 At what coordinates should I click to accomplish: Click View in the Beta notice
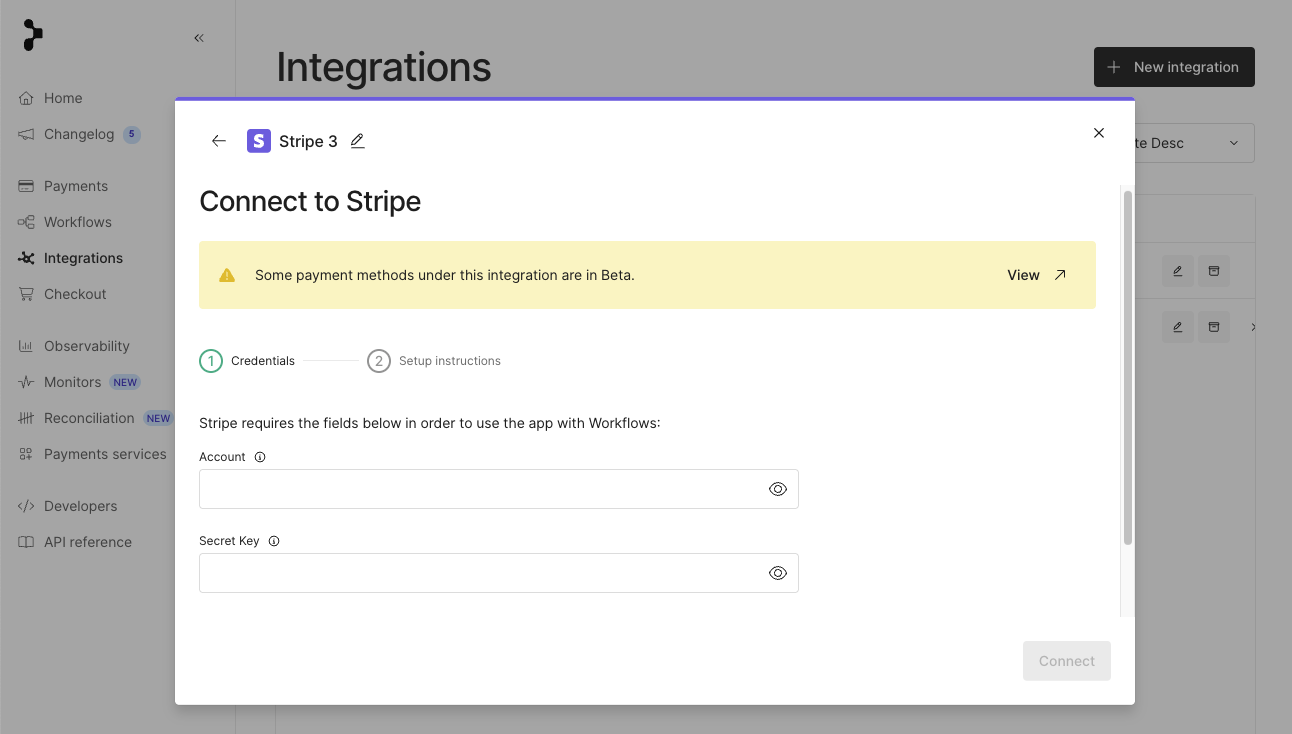click(1023, 275)
